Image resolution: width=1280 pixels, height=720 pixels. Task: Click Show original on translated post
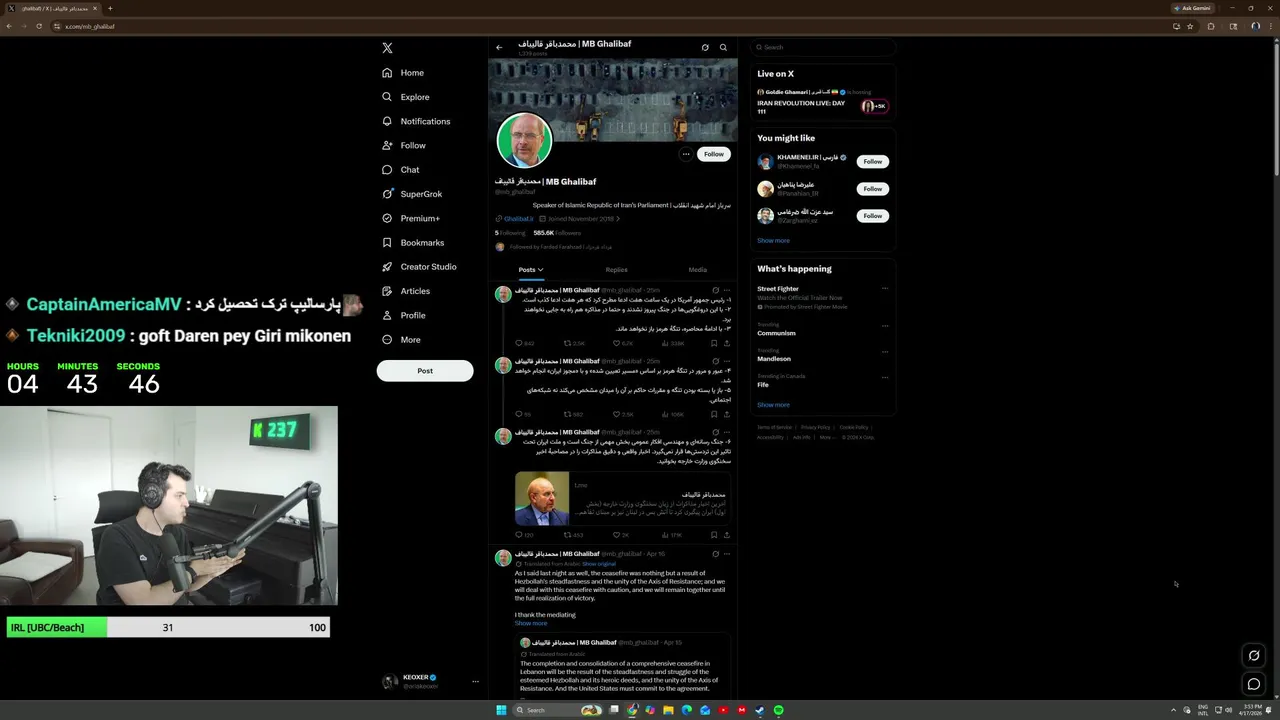point(599,564)
